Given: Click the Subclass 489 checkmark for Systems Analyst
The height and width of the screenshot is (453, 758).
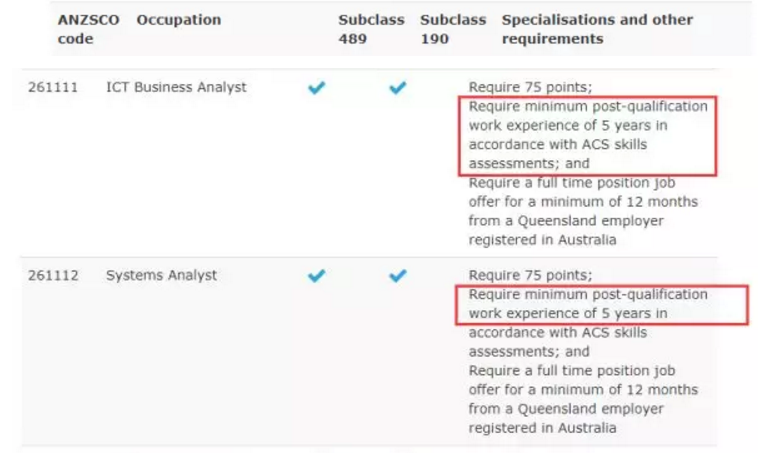Looking at the screenshot, I should [x=317, y=276].
